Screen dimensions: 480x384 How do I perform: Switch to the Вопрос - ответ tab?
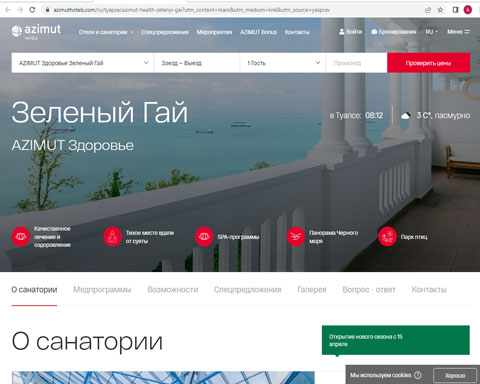pyautogui.click(x=369, y=290)
